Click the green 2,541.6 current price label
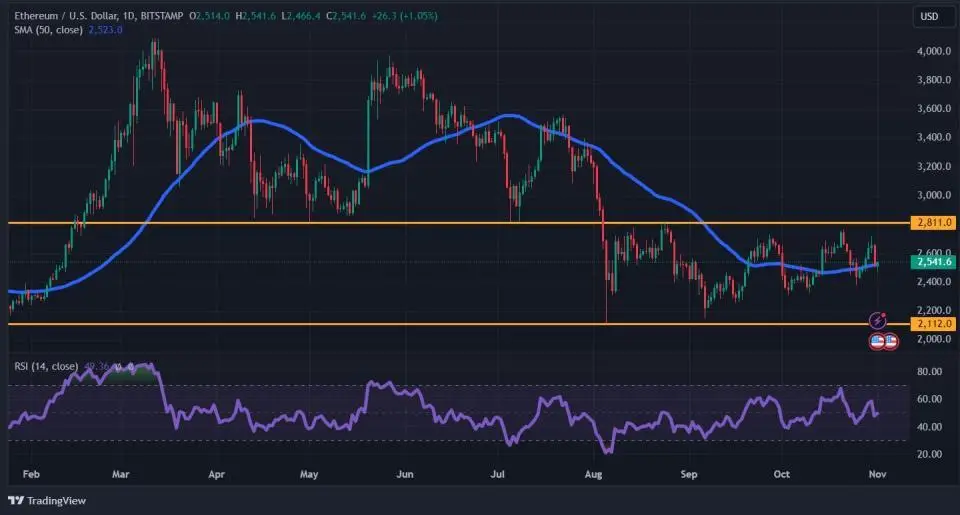The image size is (960, 515). pyautogui.click(x=932, y=262)
